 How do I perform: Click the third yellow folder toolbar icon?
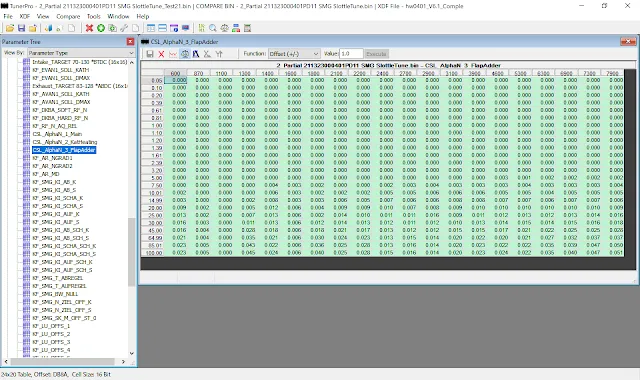[33, 28]
